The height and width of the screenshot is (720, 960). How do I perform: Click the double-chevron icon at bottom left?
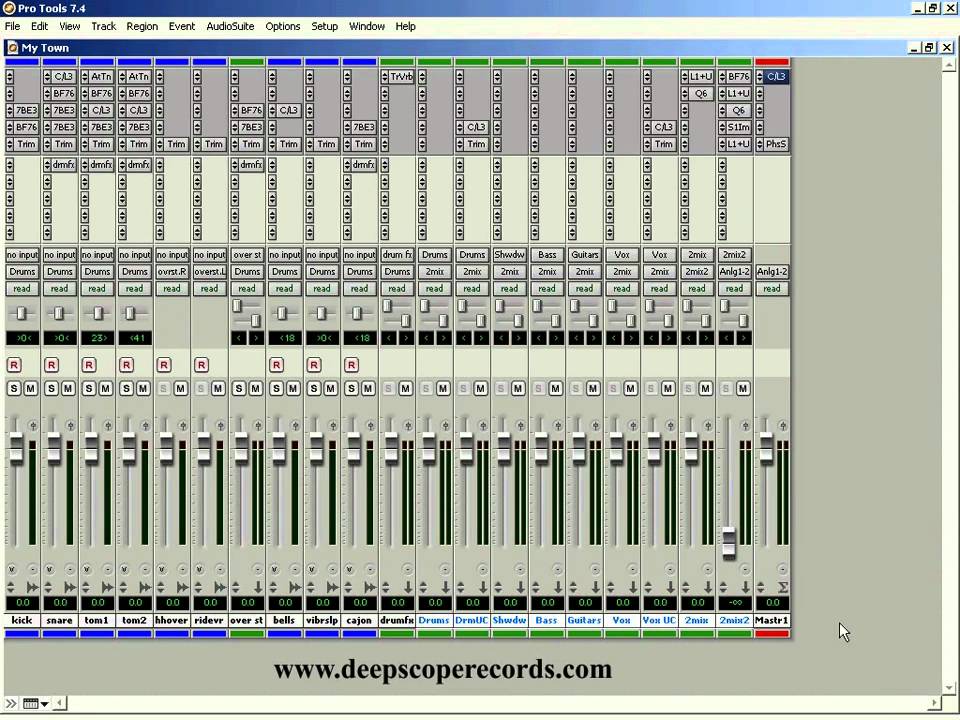(x=11, y=703)
